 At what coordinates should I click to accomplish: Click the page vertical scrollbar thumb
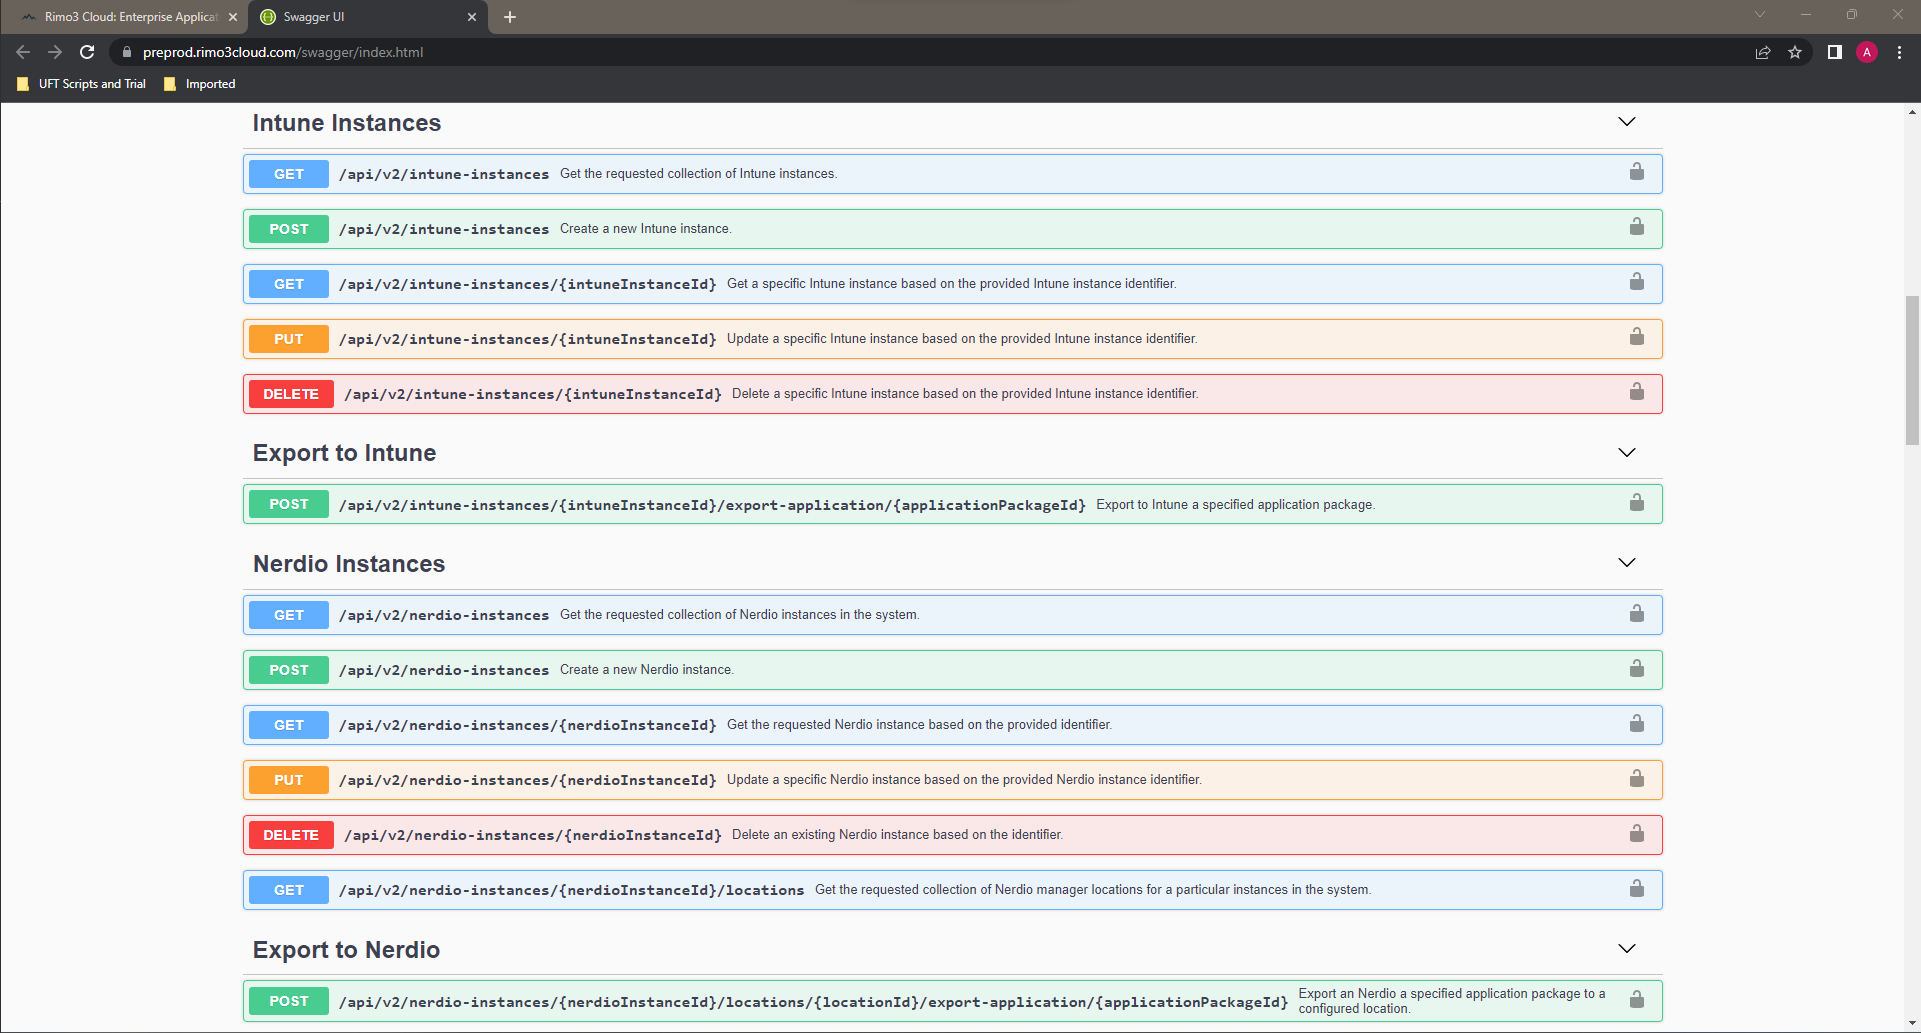(1912, 370)
